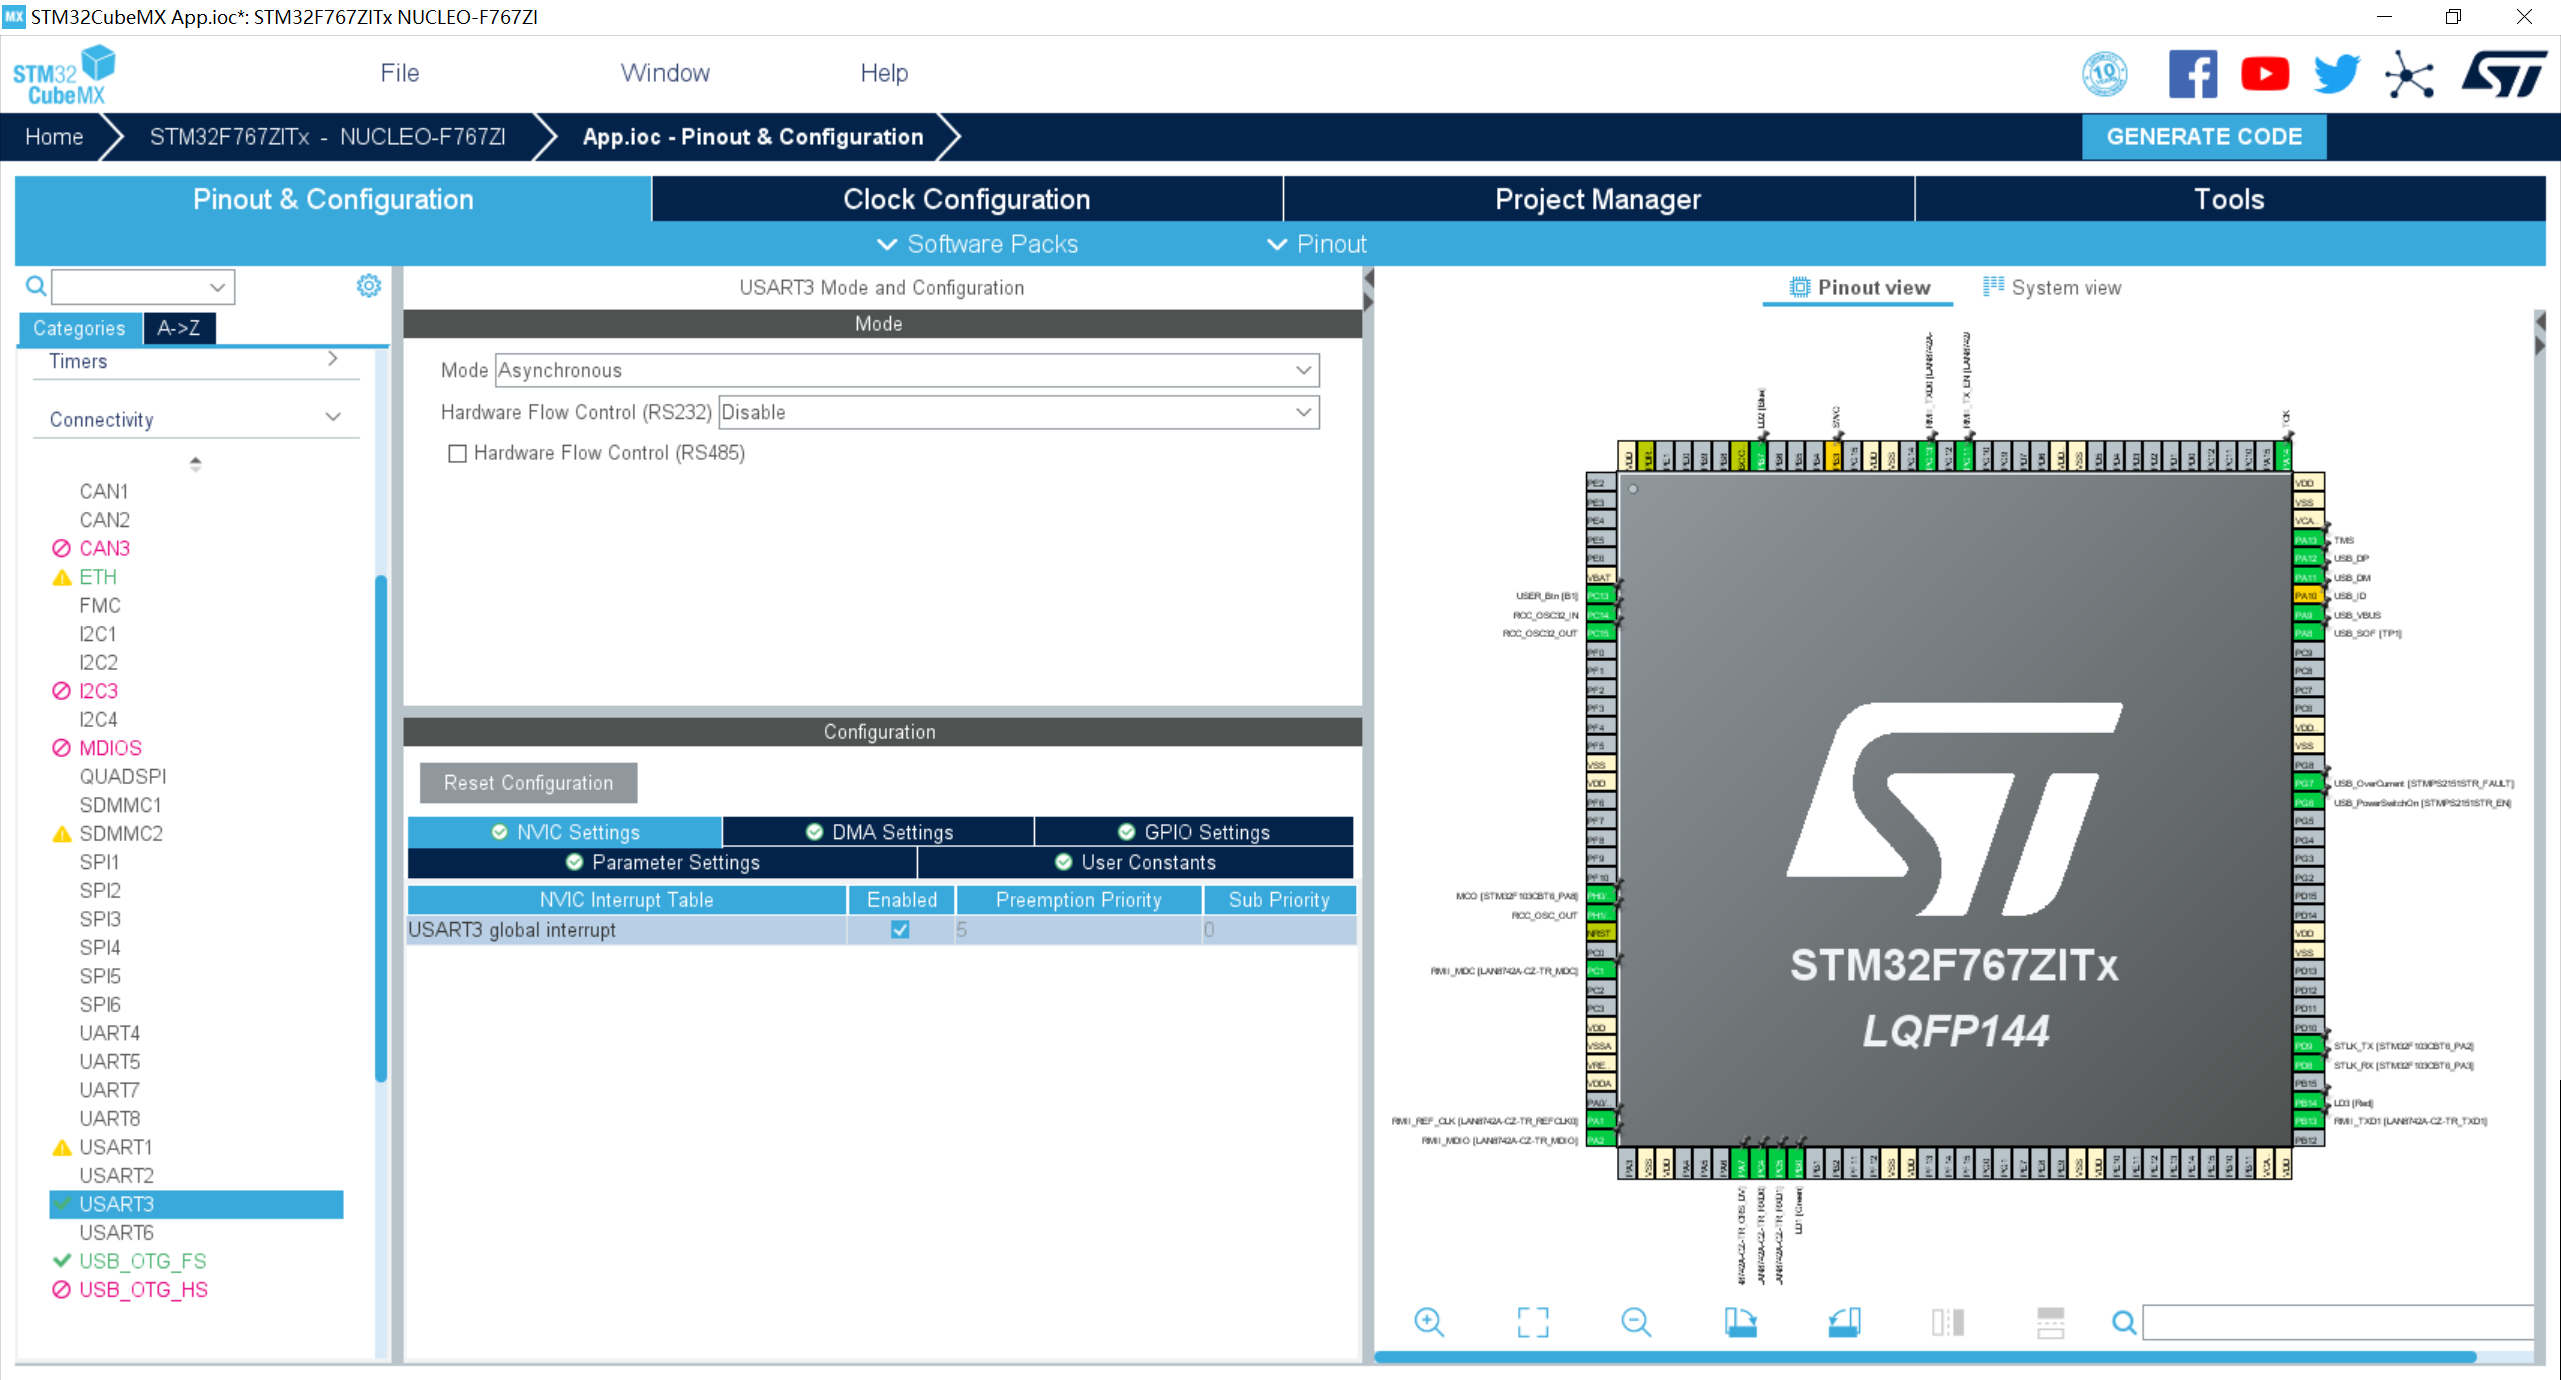The image size is (2561, 1380).
Task: Click the CAN3 disabled status icon
Action: point(61,548)
